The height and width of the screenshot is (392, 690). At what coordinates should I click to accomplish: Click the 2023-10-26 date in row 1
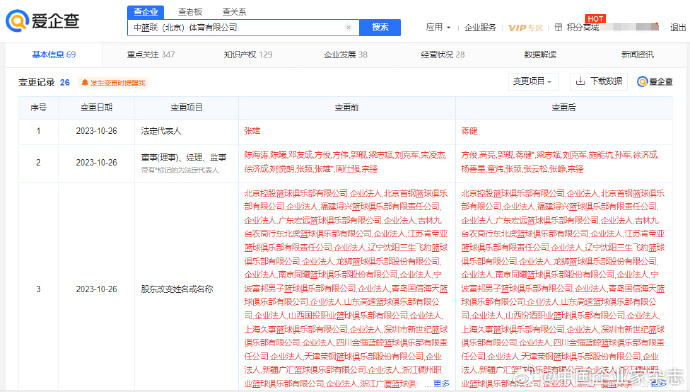pyautogui.click(x=96, y=131)
